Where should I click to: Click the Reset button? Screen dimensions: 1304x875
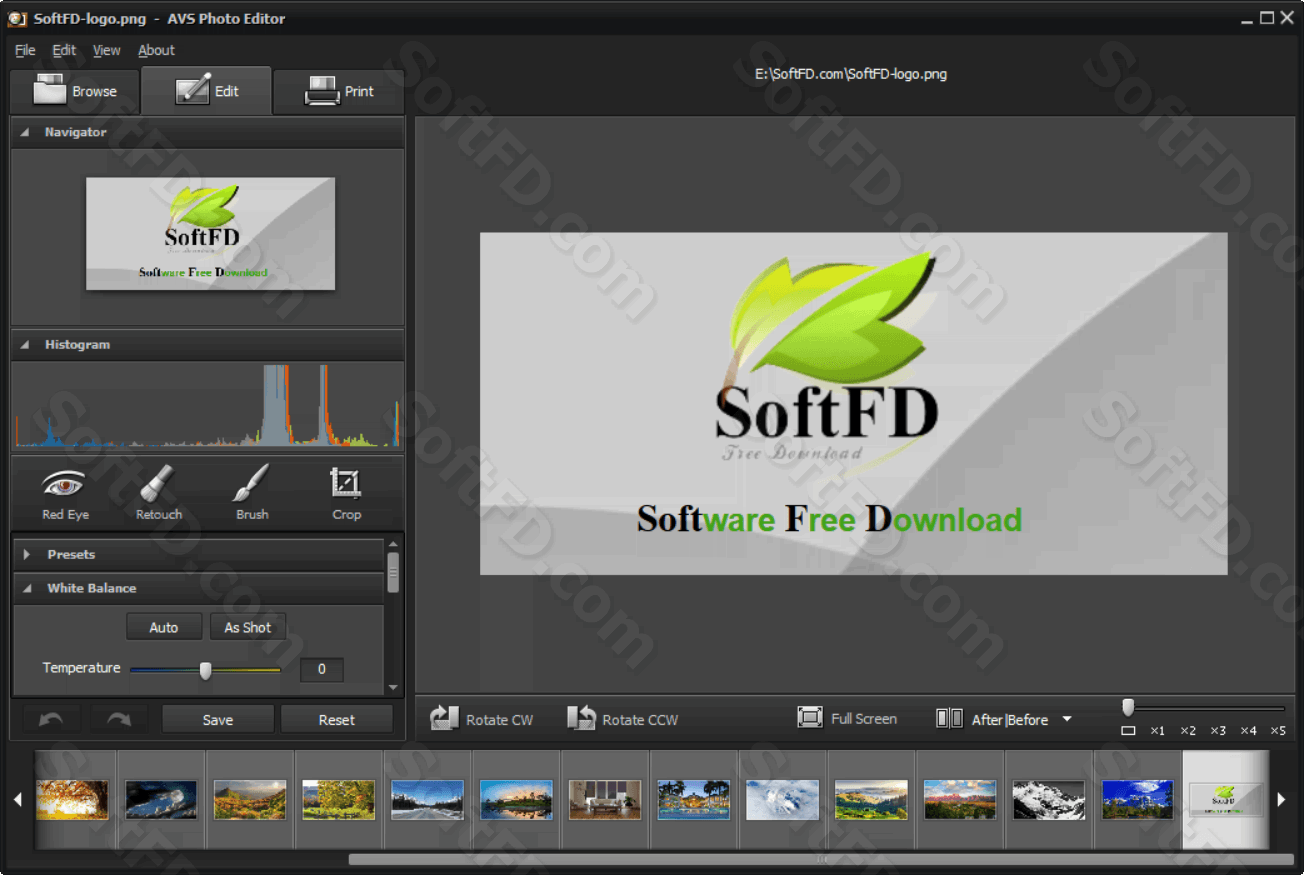pos(337,719)
